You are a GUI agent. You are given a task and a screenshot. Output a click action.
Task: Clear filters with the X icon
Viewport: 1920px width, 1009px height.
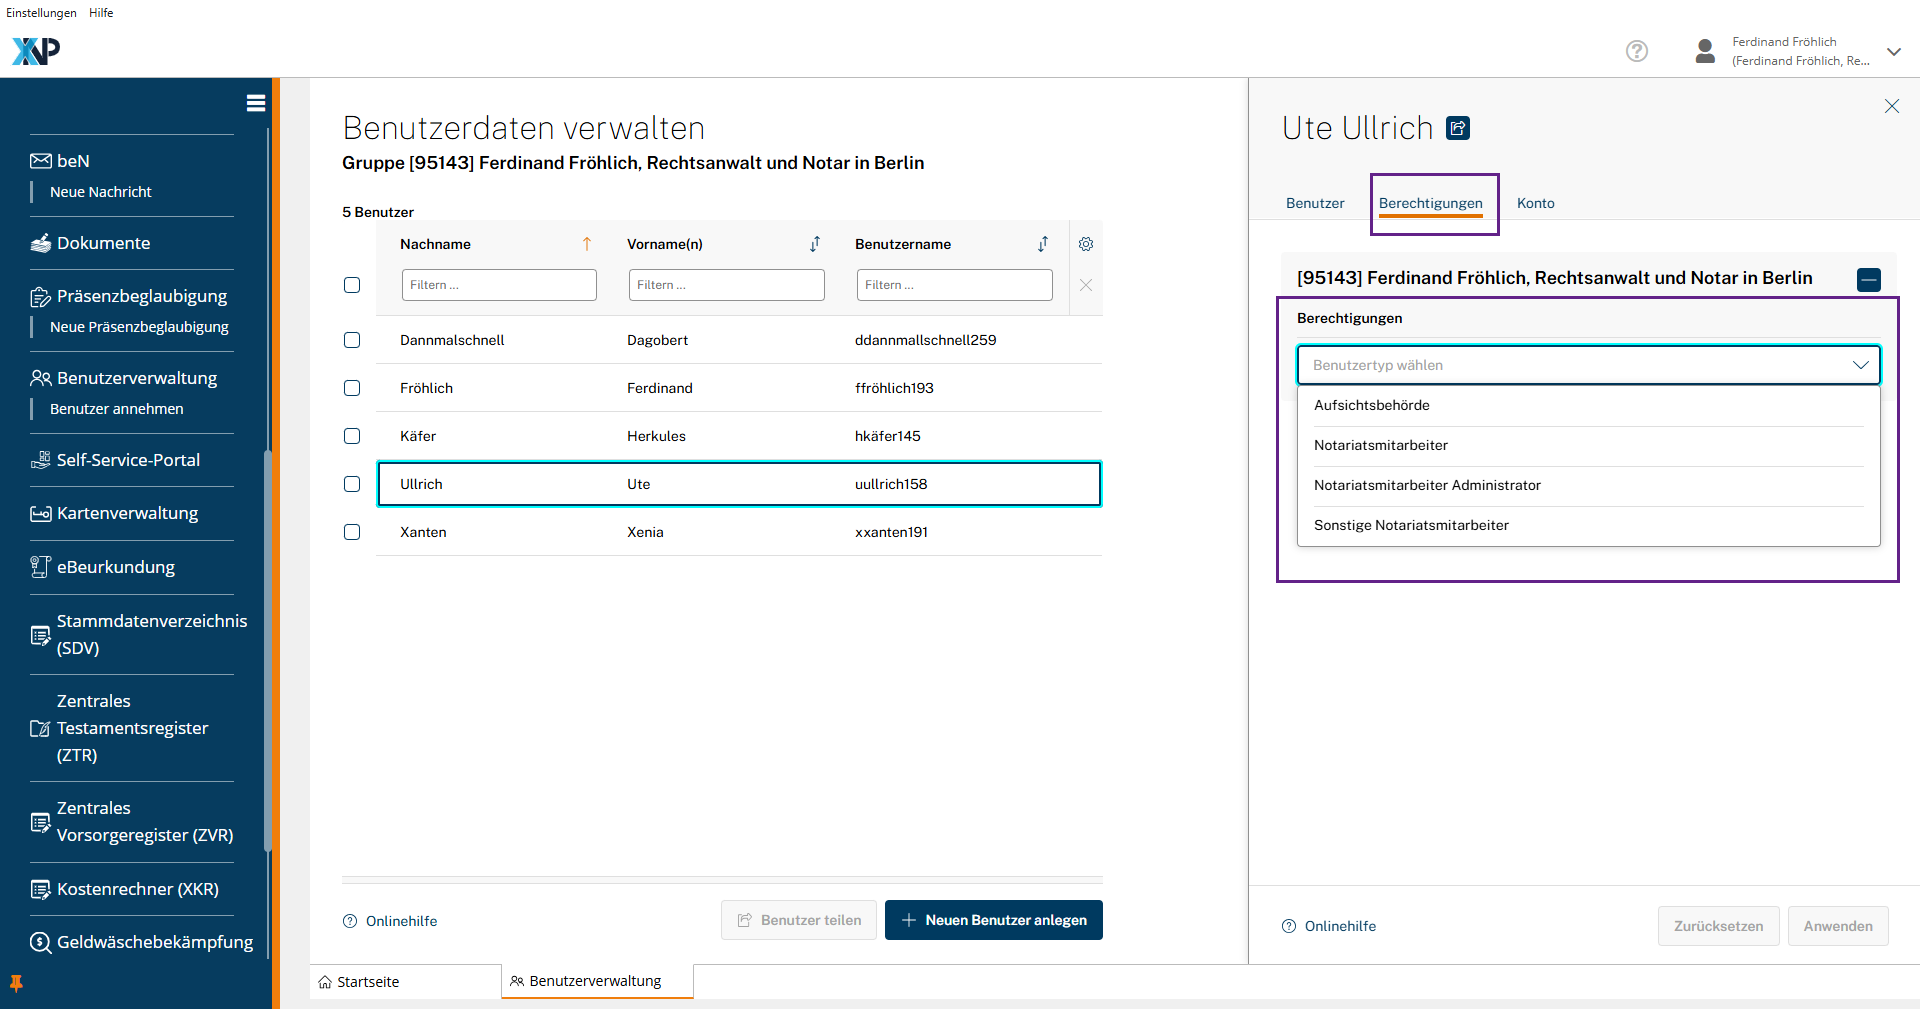point(1086,285)
